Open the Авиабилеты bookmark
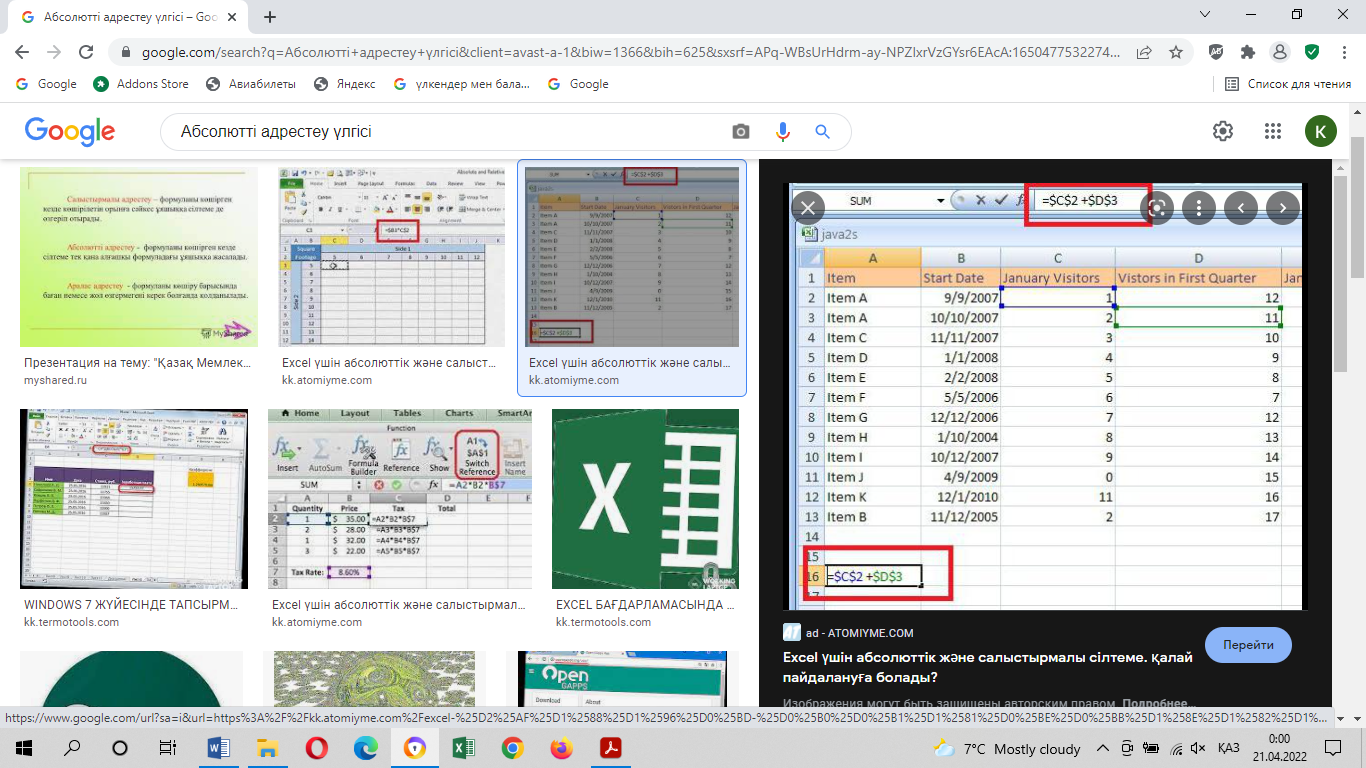The image size is (1366, 768). click(x=251, y=84)
